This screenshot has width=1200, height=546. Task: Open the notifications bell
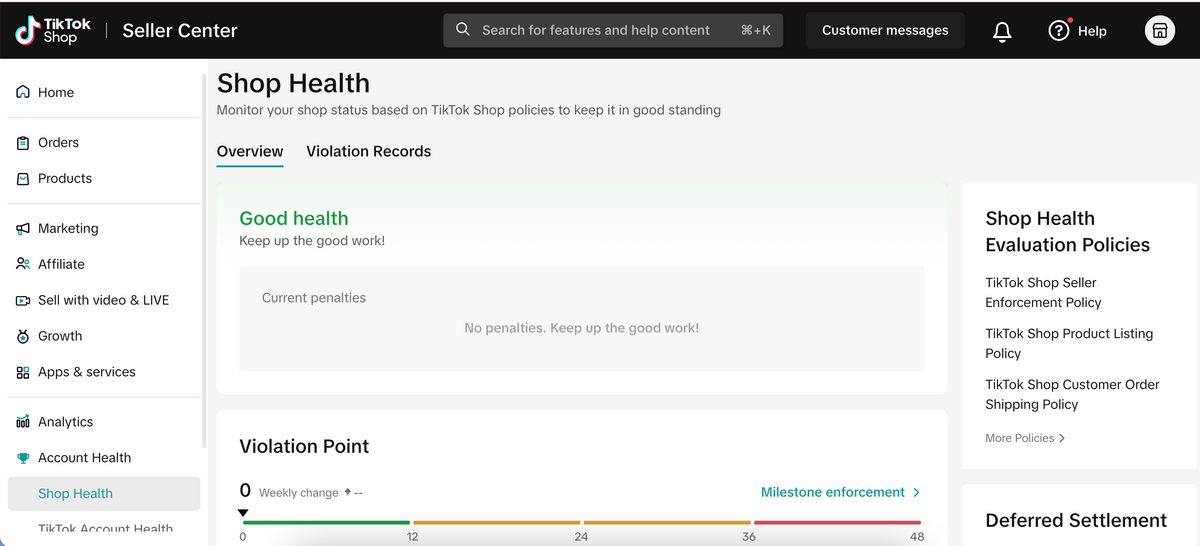[1002, 31]
